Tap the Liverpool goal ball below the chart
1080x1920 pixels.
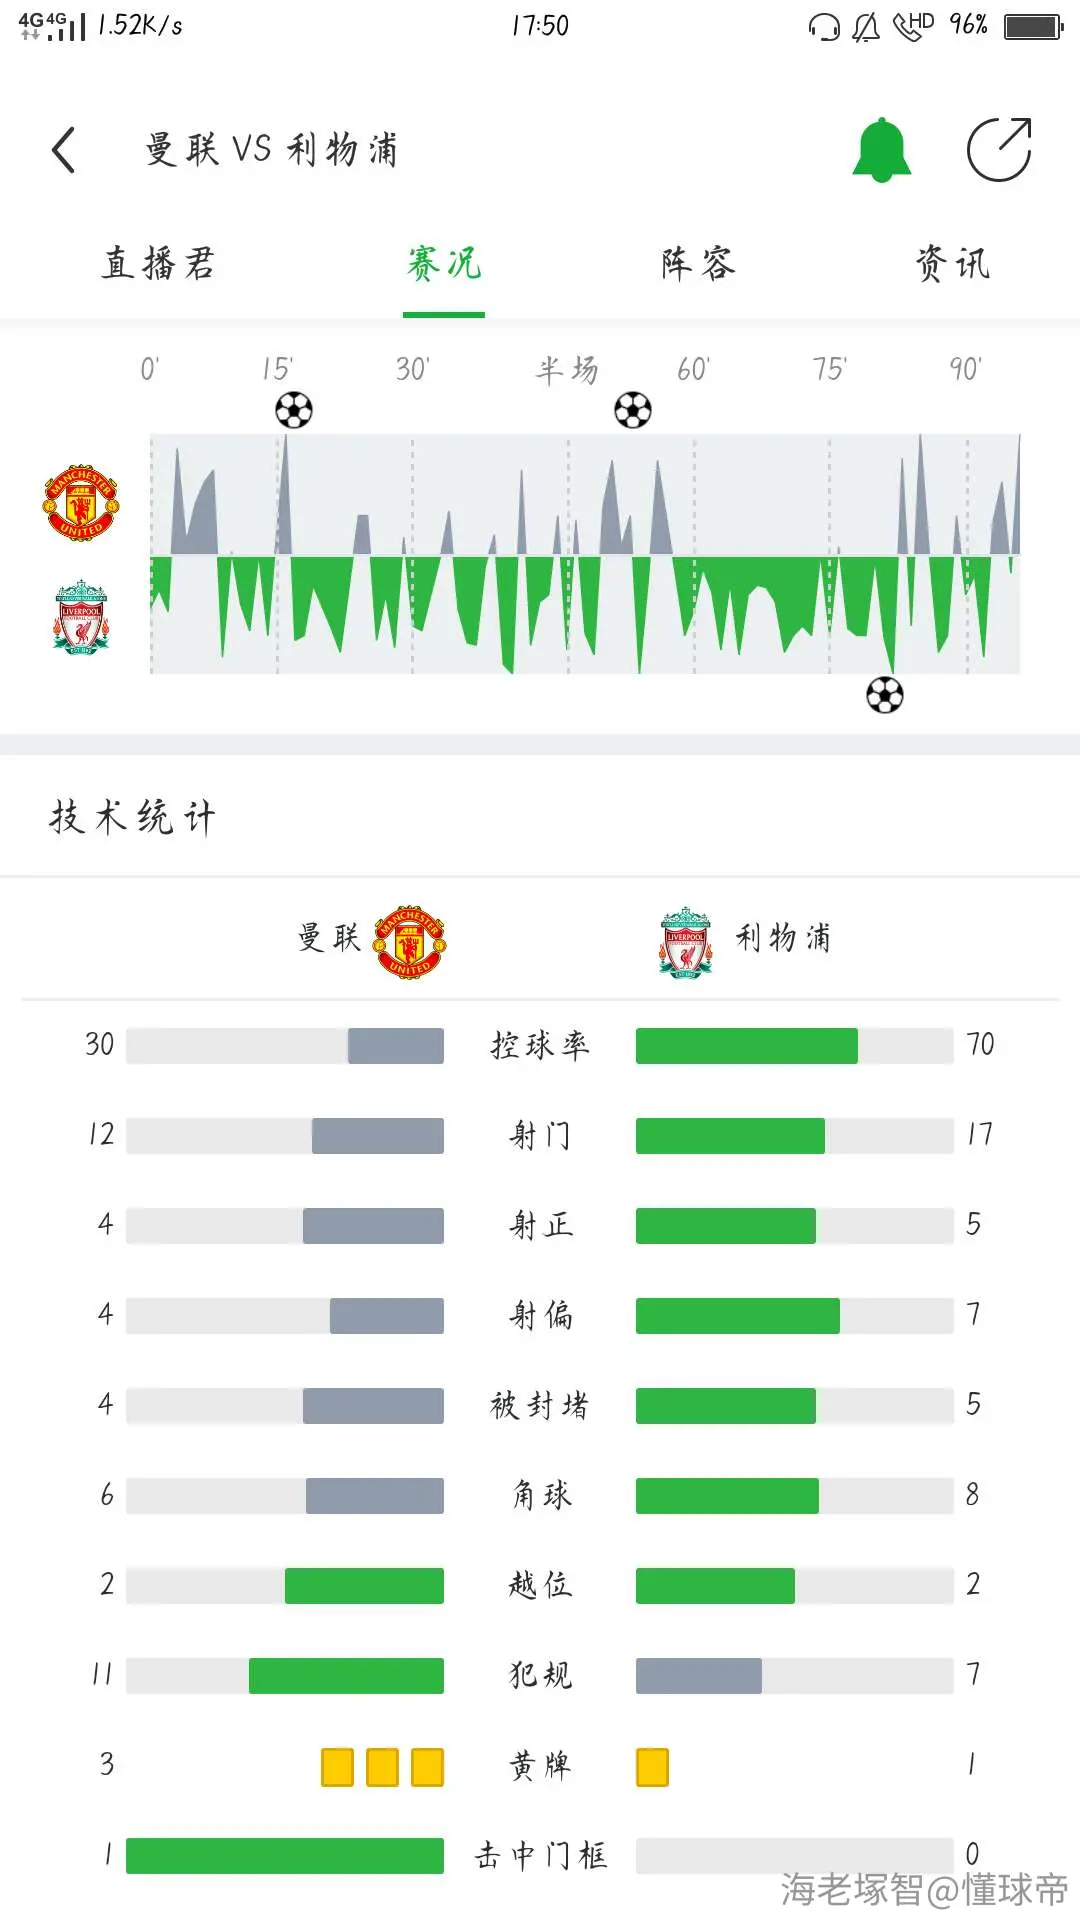tap(885, 695)
